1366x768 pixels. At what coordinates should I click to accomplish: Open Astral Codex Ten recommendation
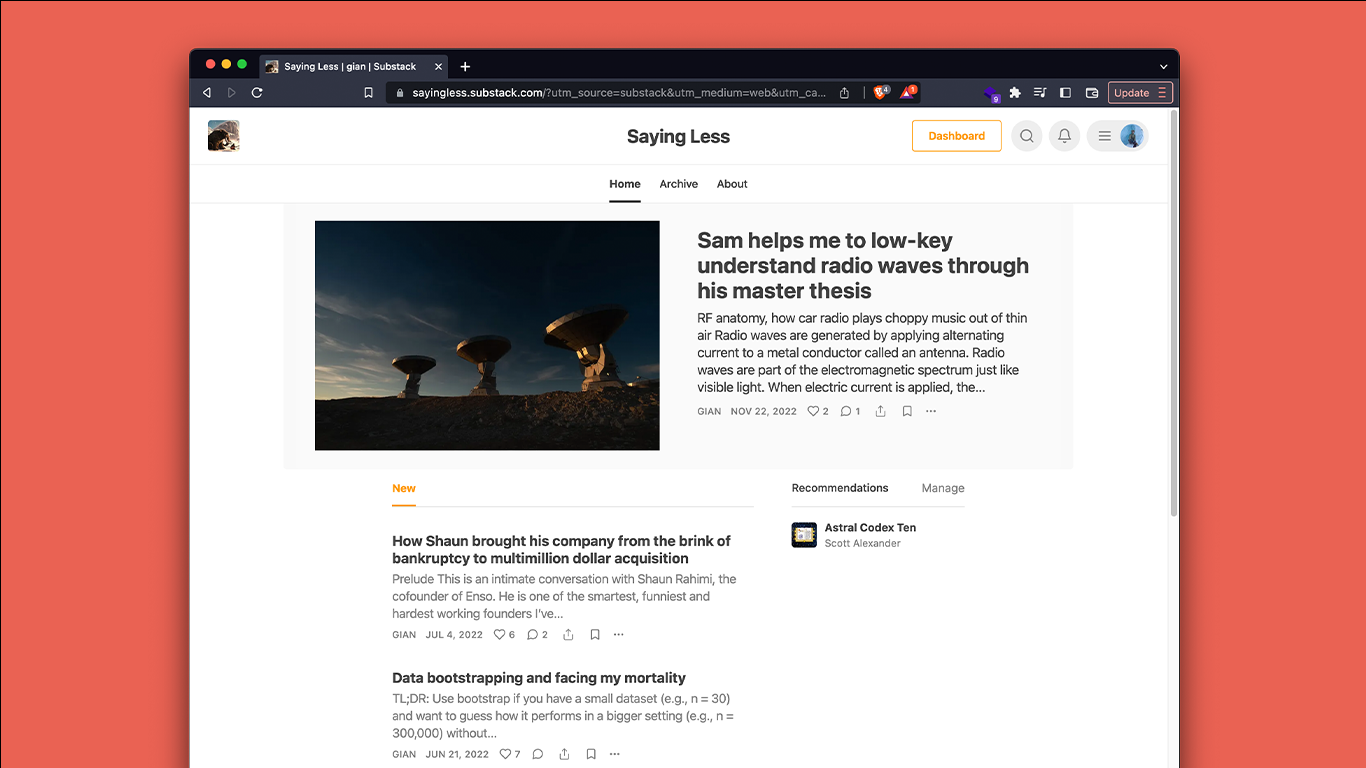pyautogui.click(x=870, y=528)
